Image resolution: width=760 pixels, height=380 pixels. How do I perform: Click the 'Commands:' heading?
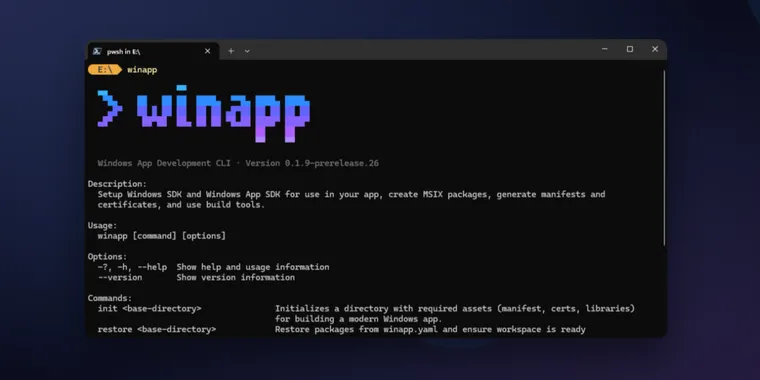(x=110, y=299)
